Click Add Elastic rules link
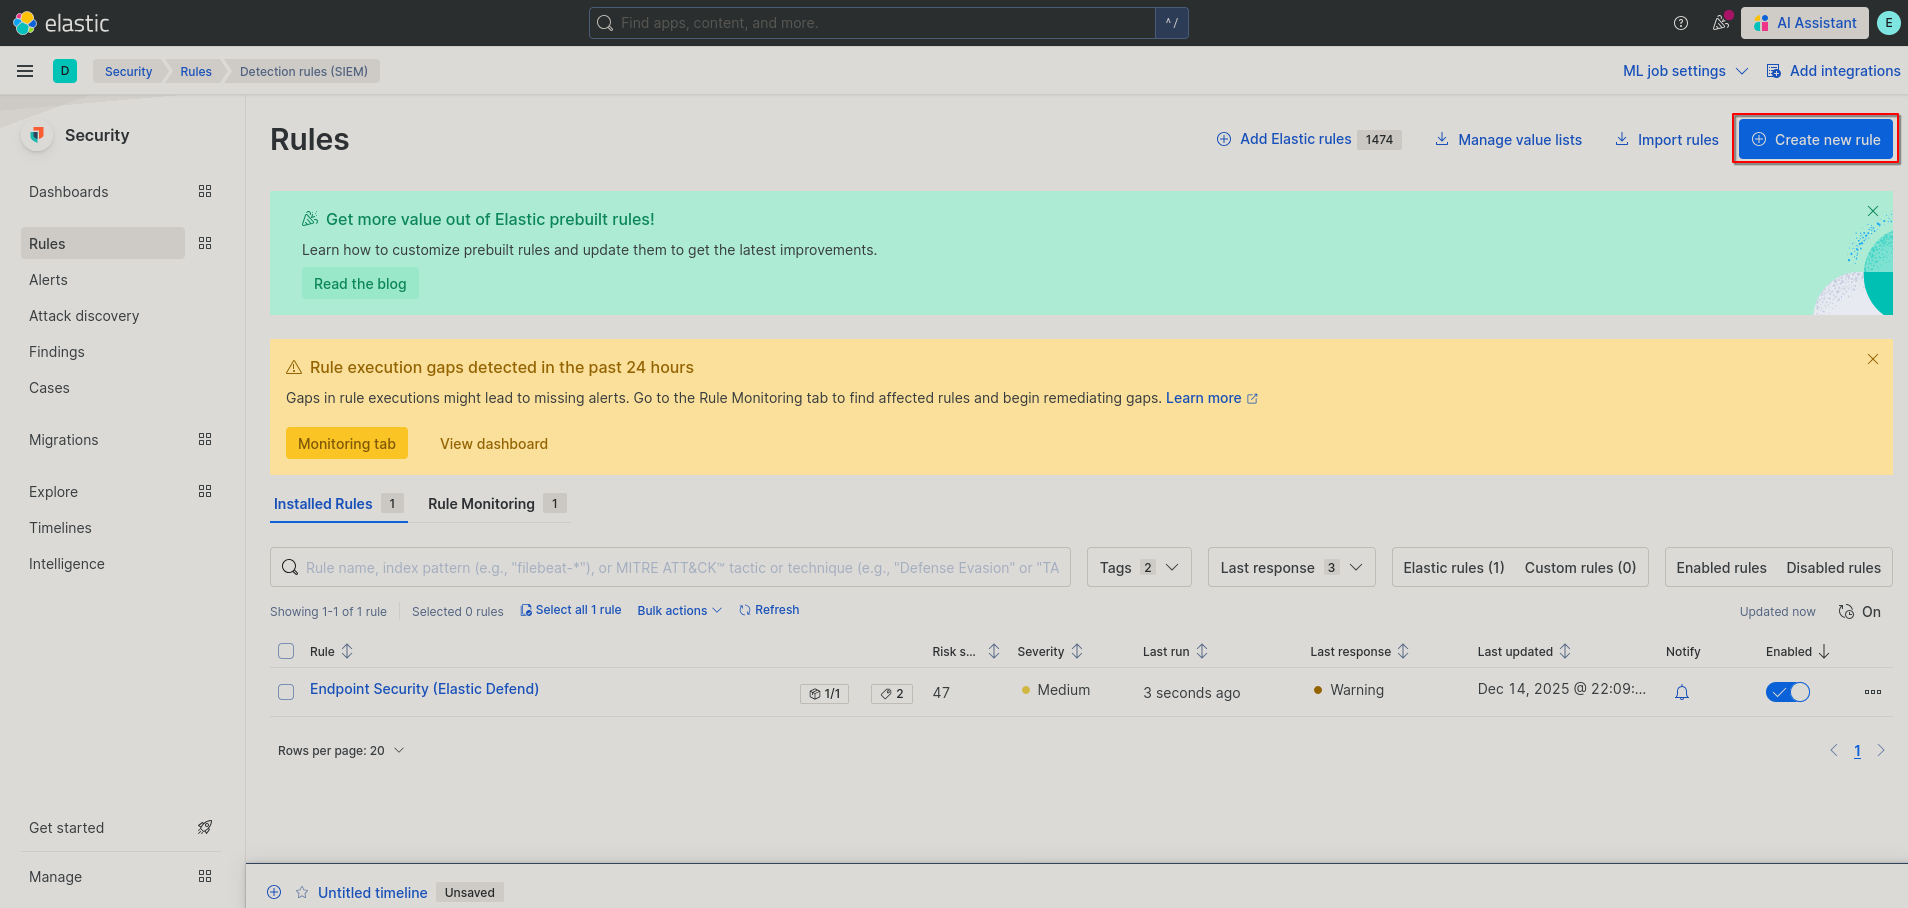This screenshot has height=908, width=1908. [1308, 139]
